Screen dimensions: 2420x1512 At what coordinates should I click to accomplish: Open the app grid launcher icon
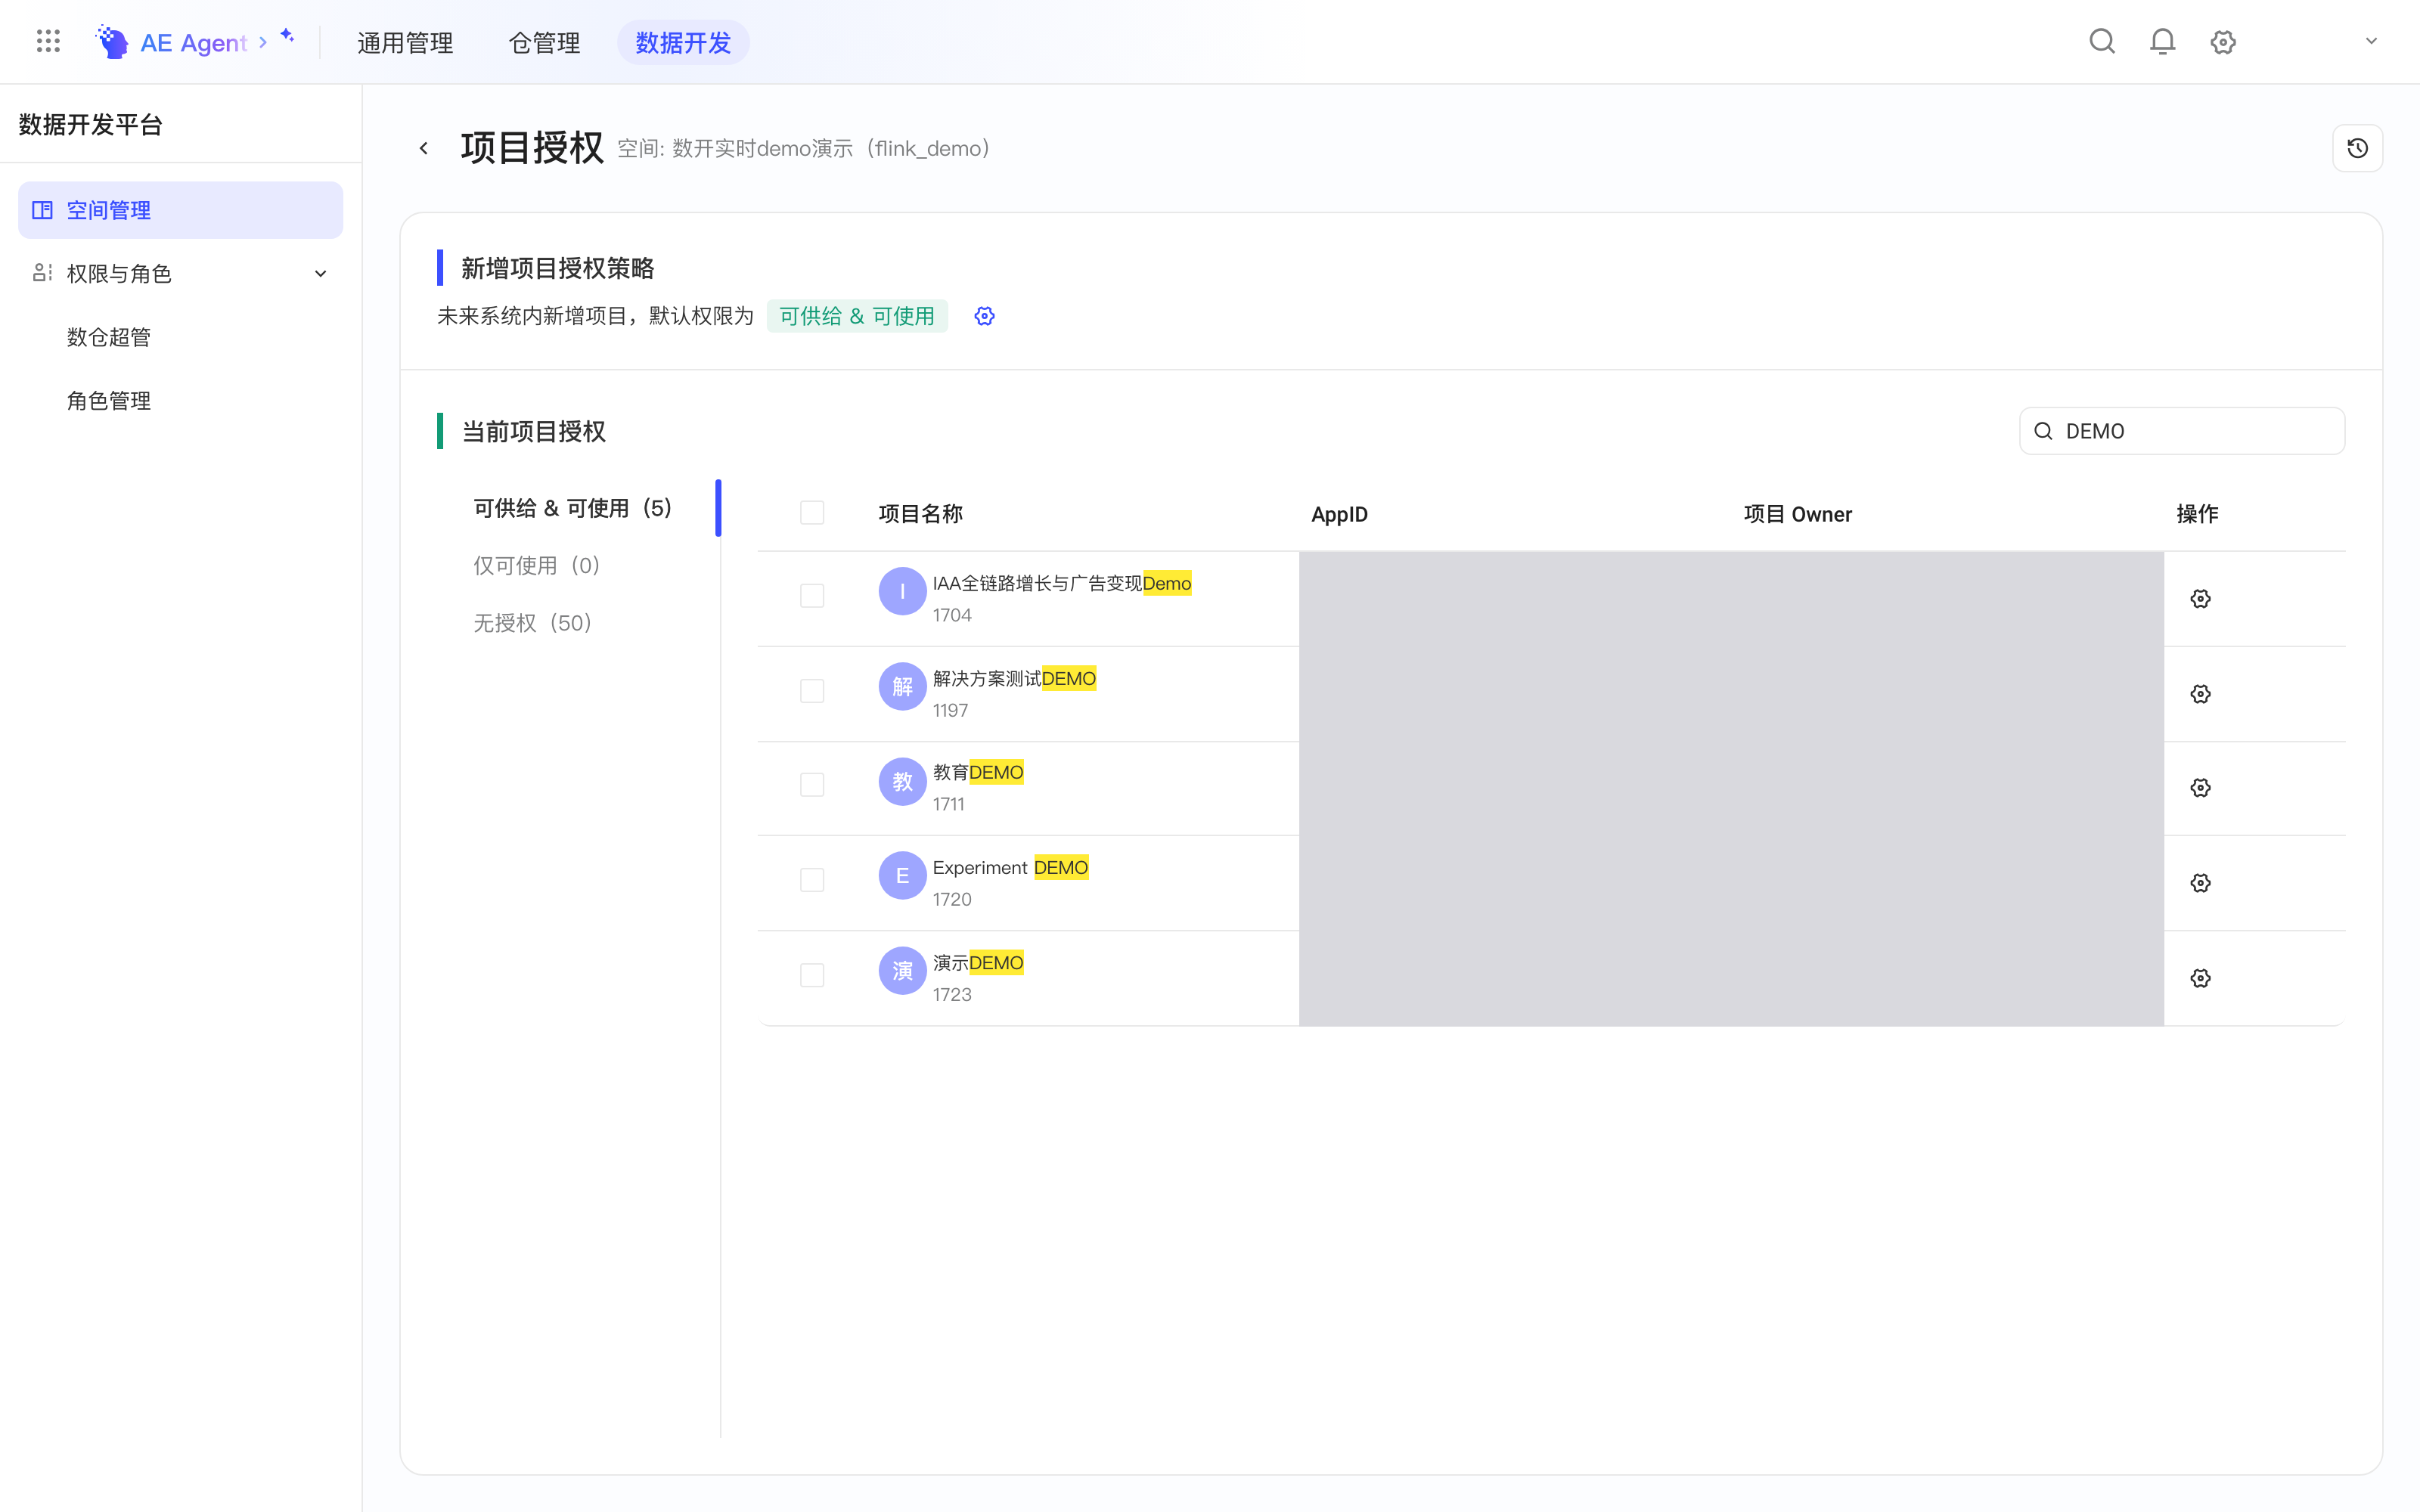click(x=48, y=41)
